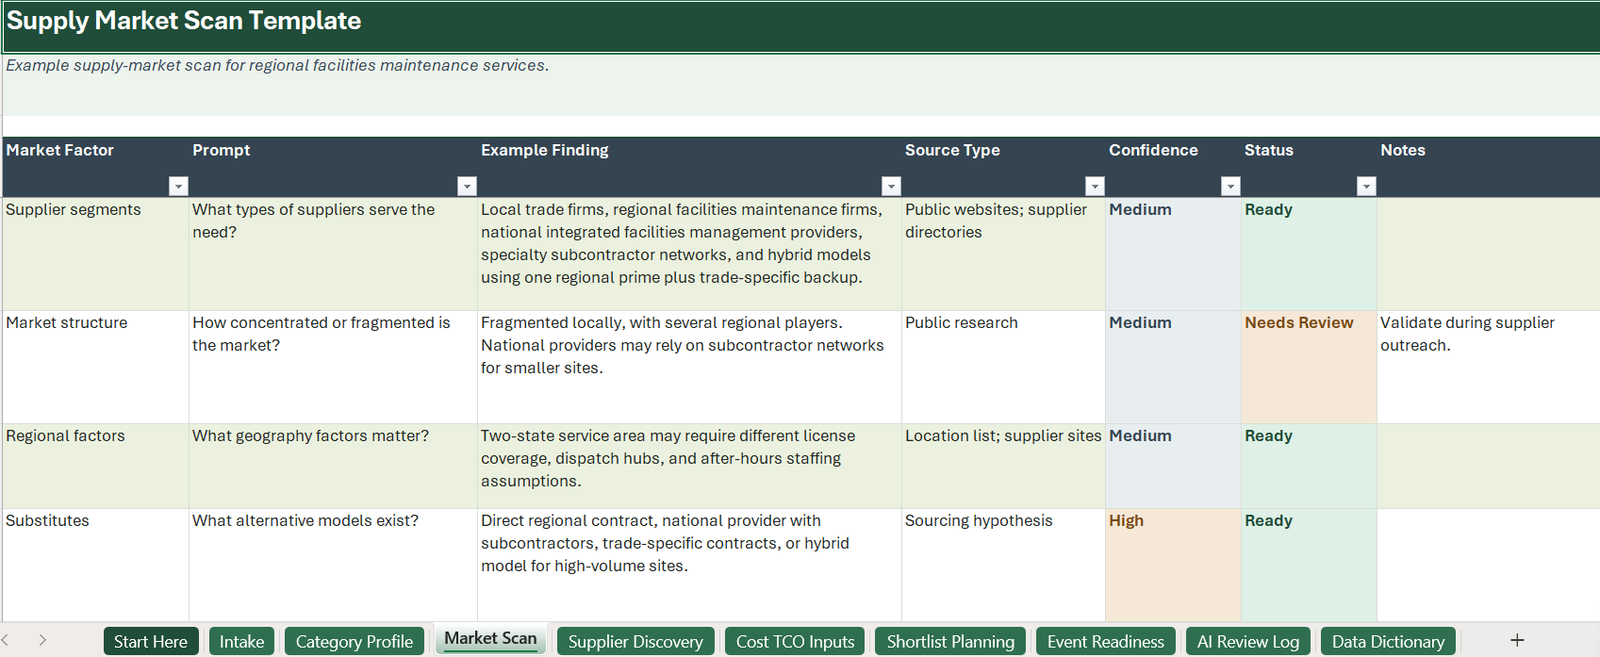Select the Needs Review status cell
This screenshot has height=657, width=1600.
pyautogui.click(x=1309, y=367)
